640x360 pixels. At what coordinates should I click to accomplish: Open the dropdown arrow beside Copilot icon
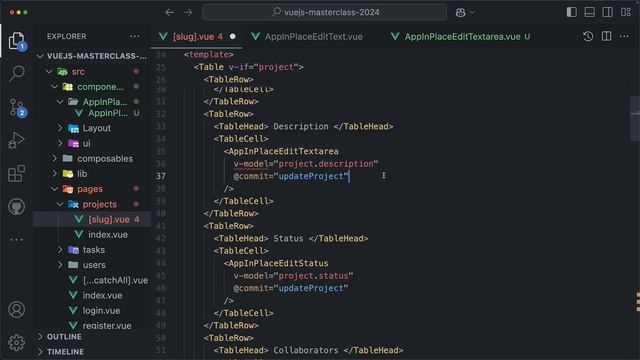[473, 13]
